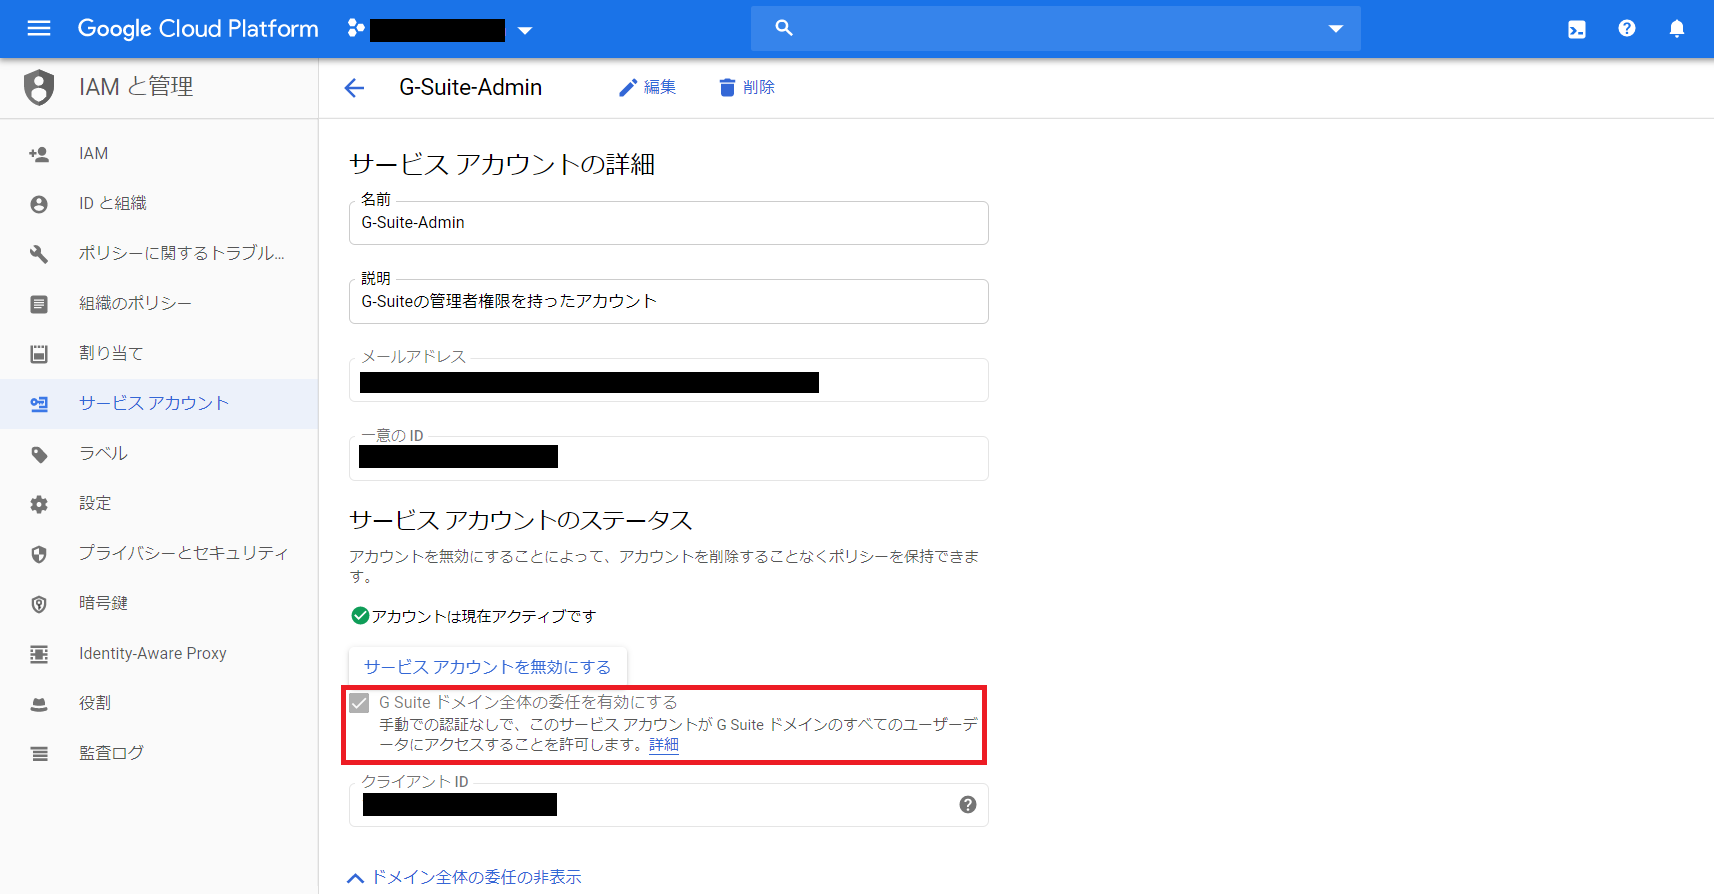Click the サービス アカウントのステータス heading
The height and width of the screenshot is (894, 1714).
(x=521, y=520)
